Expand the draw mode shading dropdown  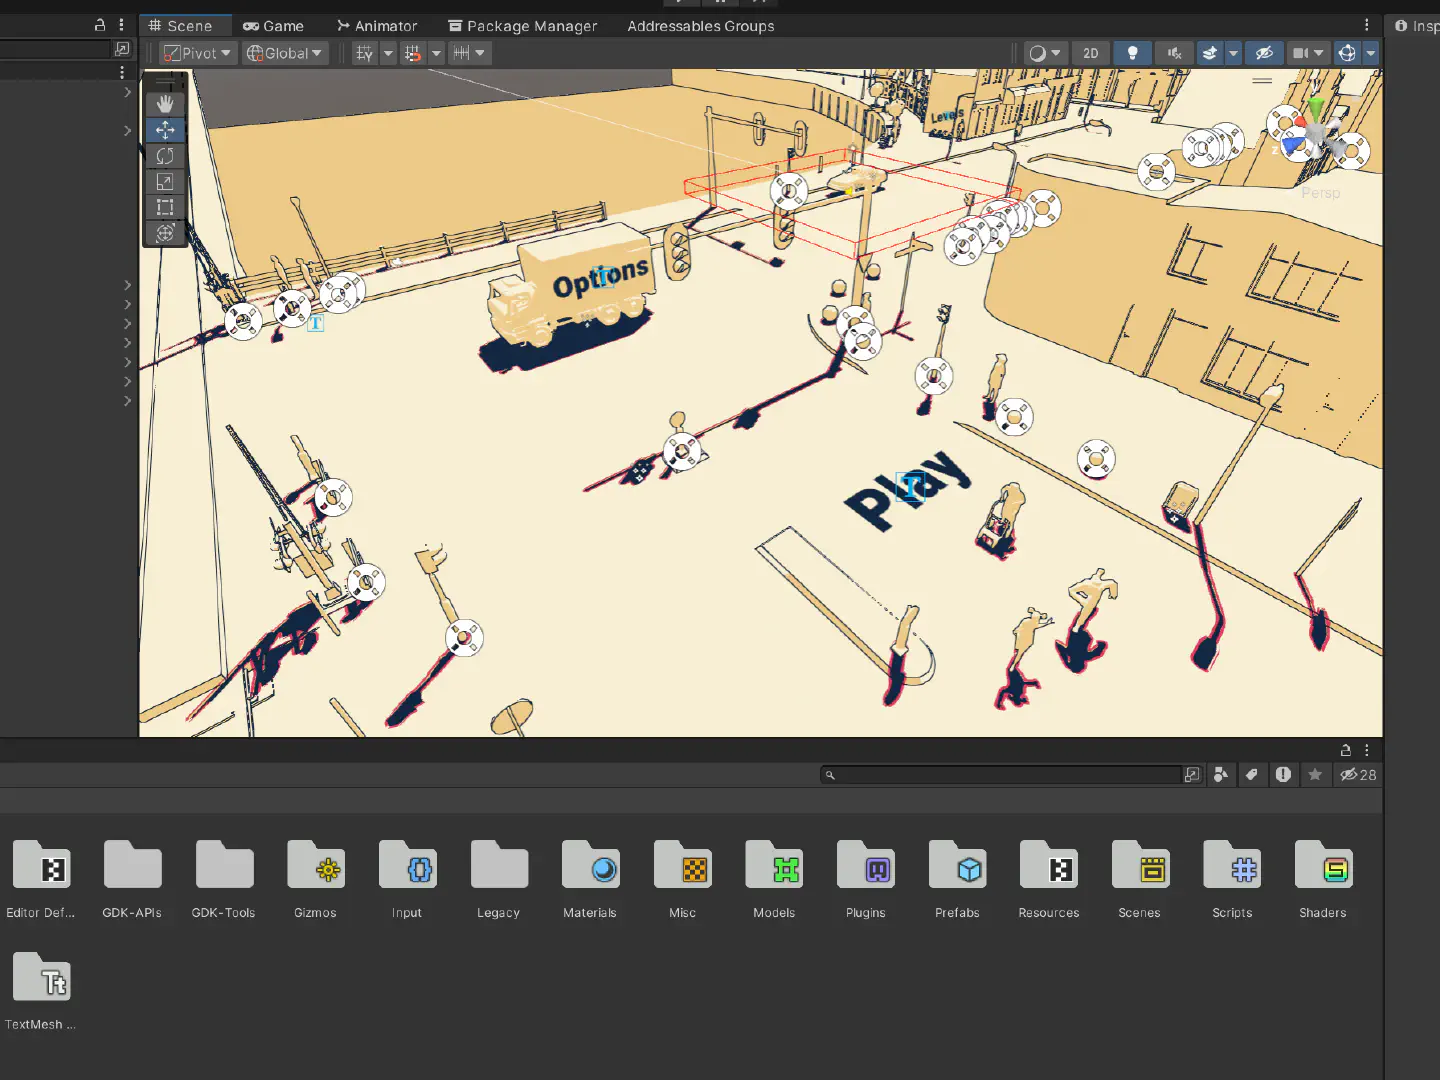[1045, 53]
